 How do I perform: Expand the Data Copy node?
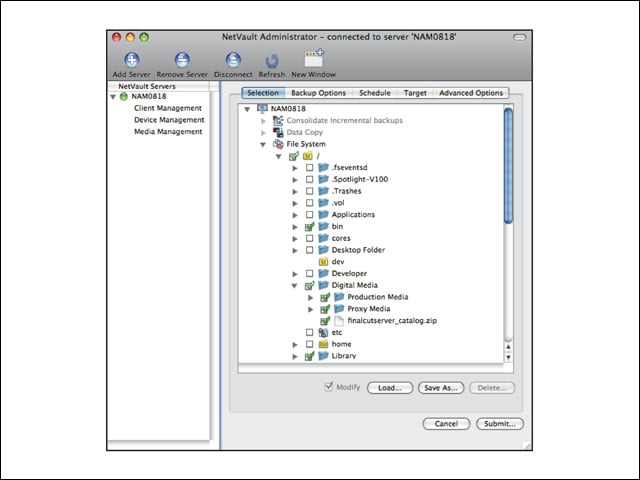[263, 133]
